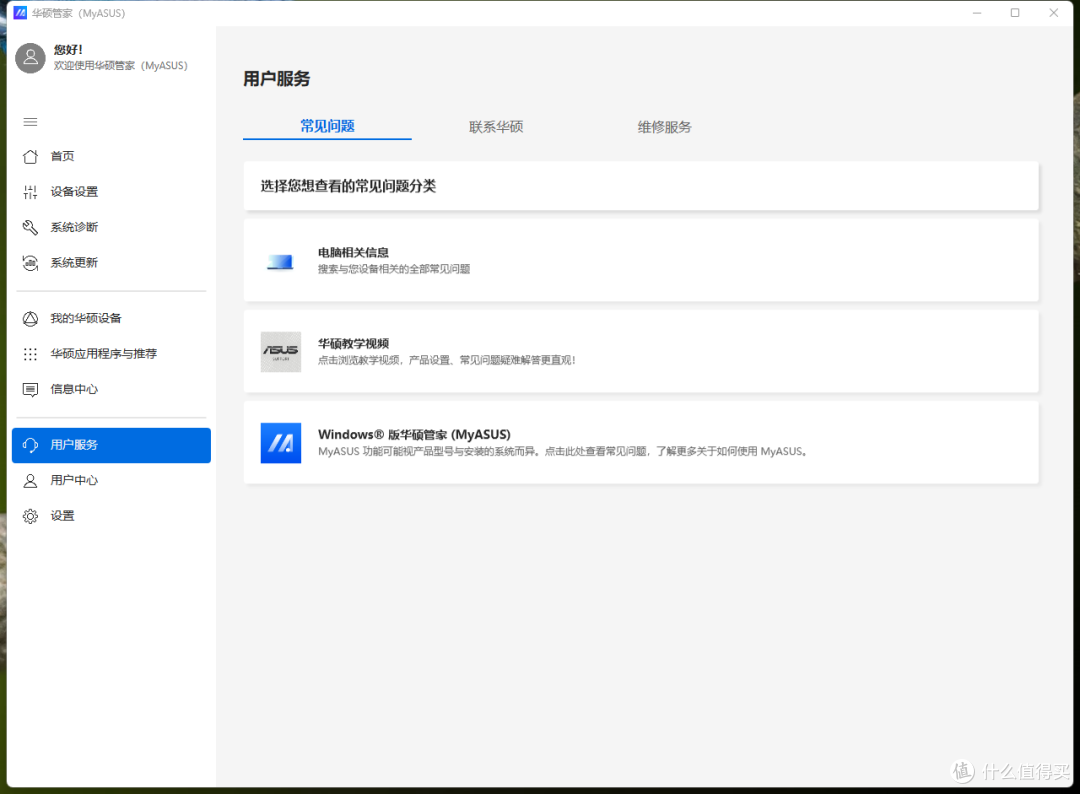Click the icon beside 我的华硕设备
The height and width of the screenshot is (794, 1080).
[x=30, y=319]
